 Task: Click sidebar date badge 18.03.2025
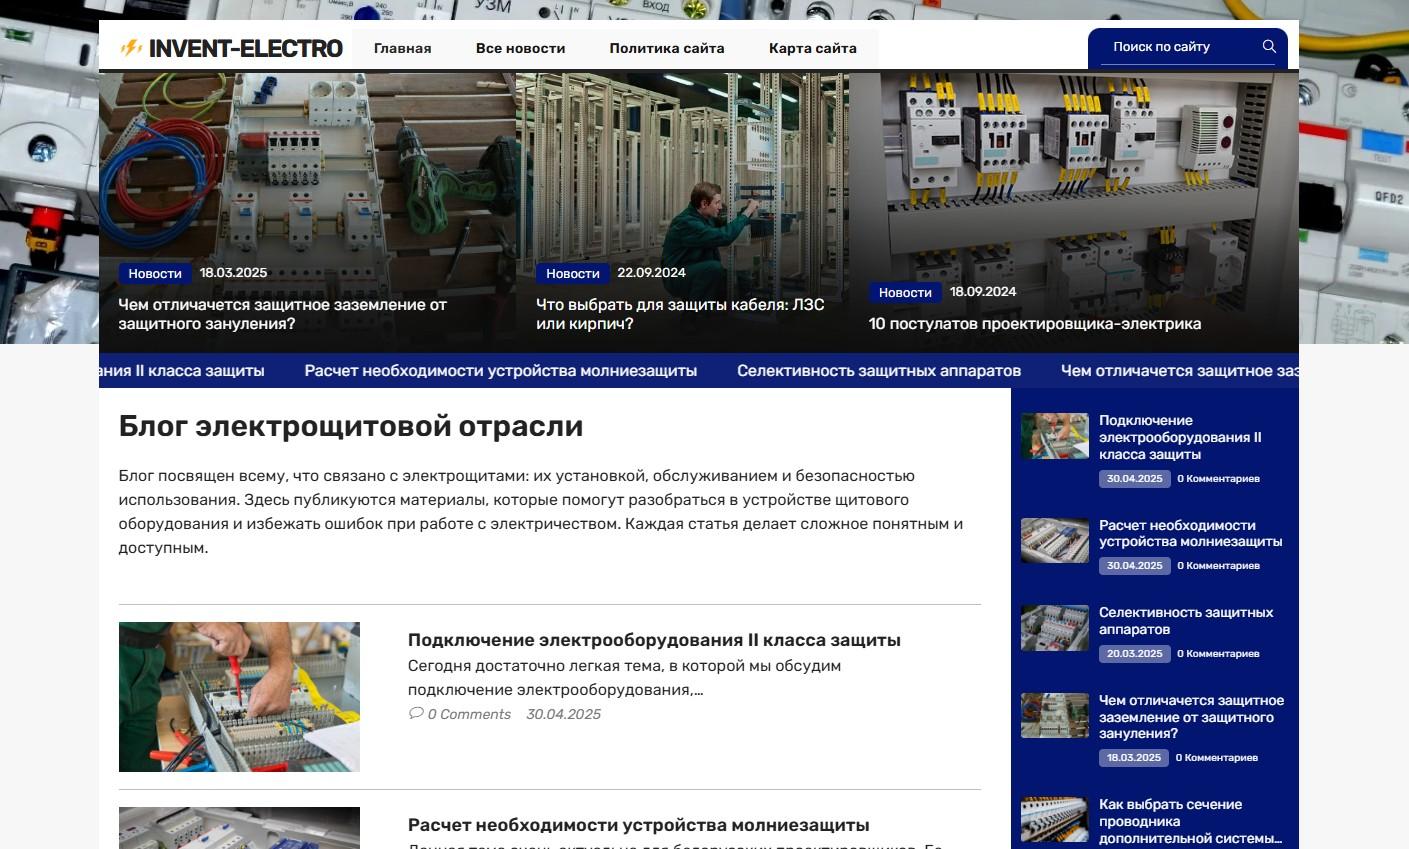(x=1133, y=758)
